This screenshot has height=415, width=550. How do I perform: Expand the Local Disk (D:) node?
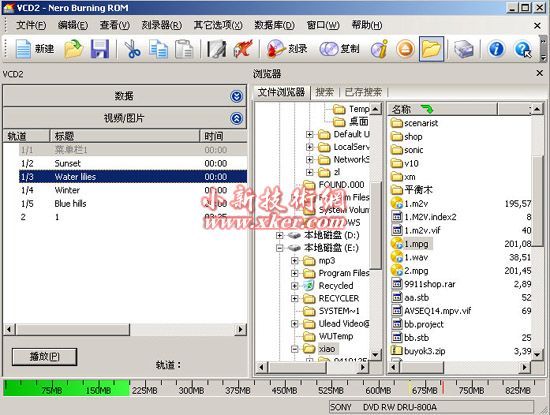[279, 235]
